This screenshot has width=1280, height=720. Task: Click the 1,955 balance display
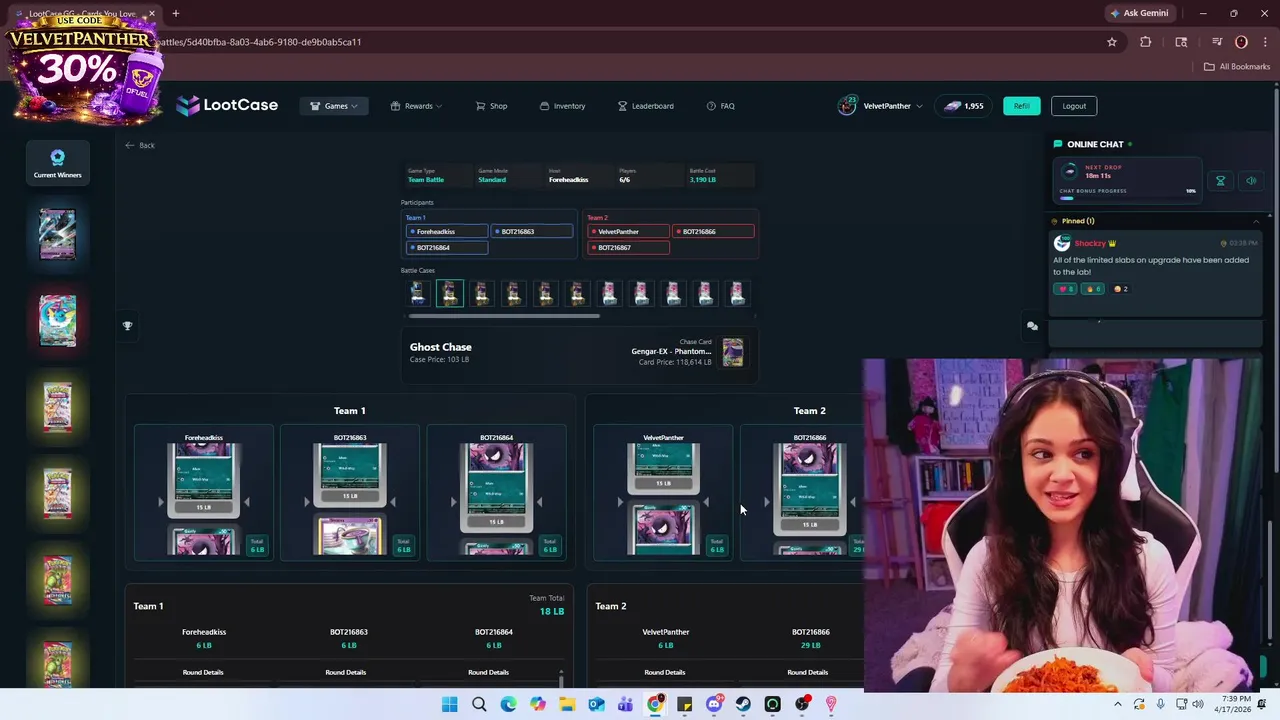(x=964, y=106)
